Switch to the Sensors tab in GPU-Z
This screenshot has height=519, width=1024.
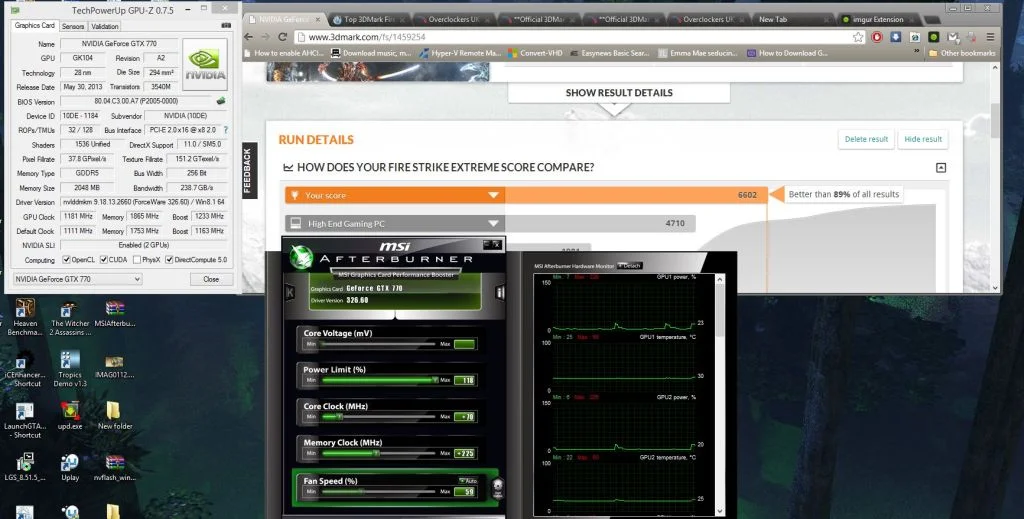tap(72, 26)
